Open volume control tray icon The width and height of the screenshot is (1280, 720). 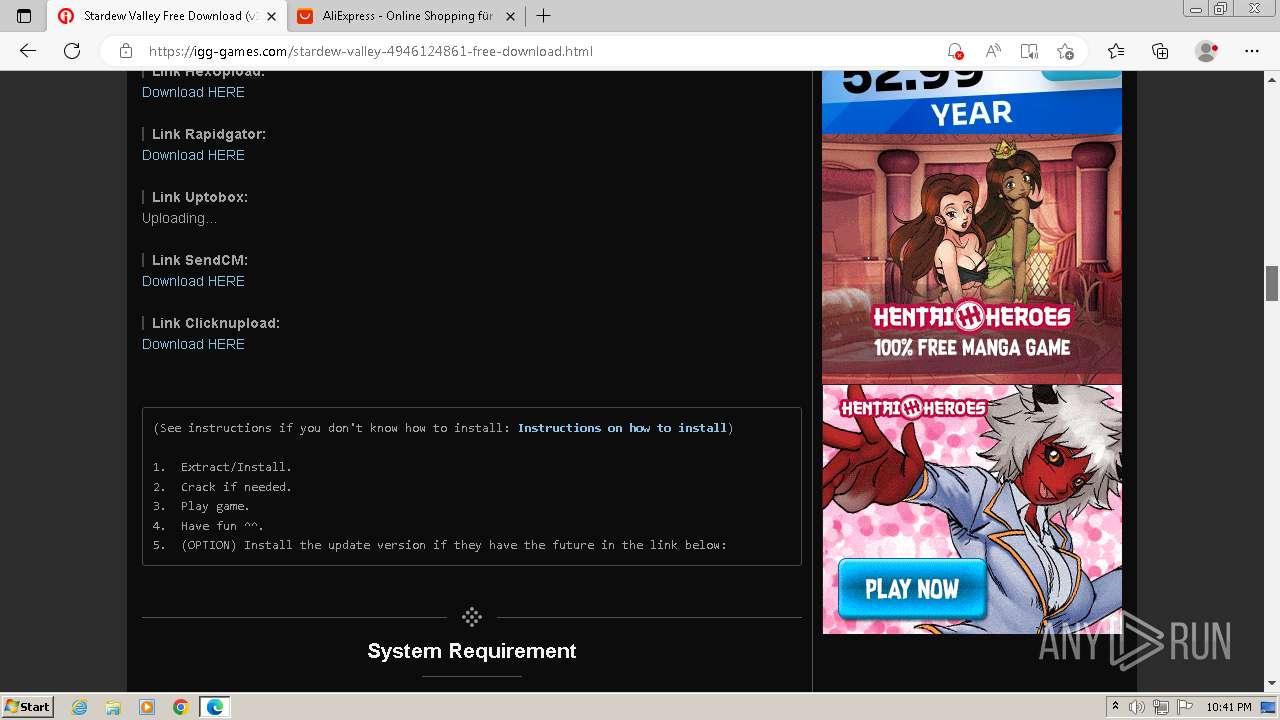pos(1137,707)
